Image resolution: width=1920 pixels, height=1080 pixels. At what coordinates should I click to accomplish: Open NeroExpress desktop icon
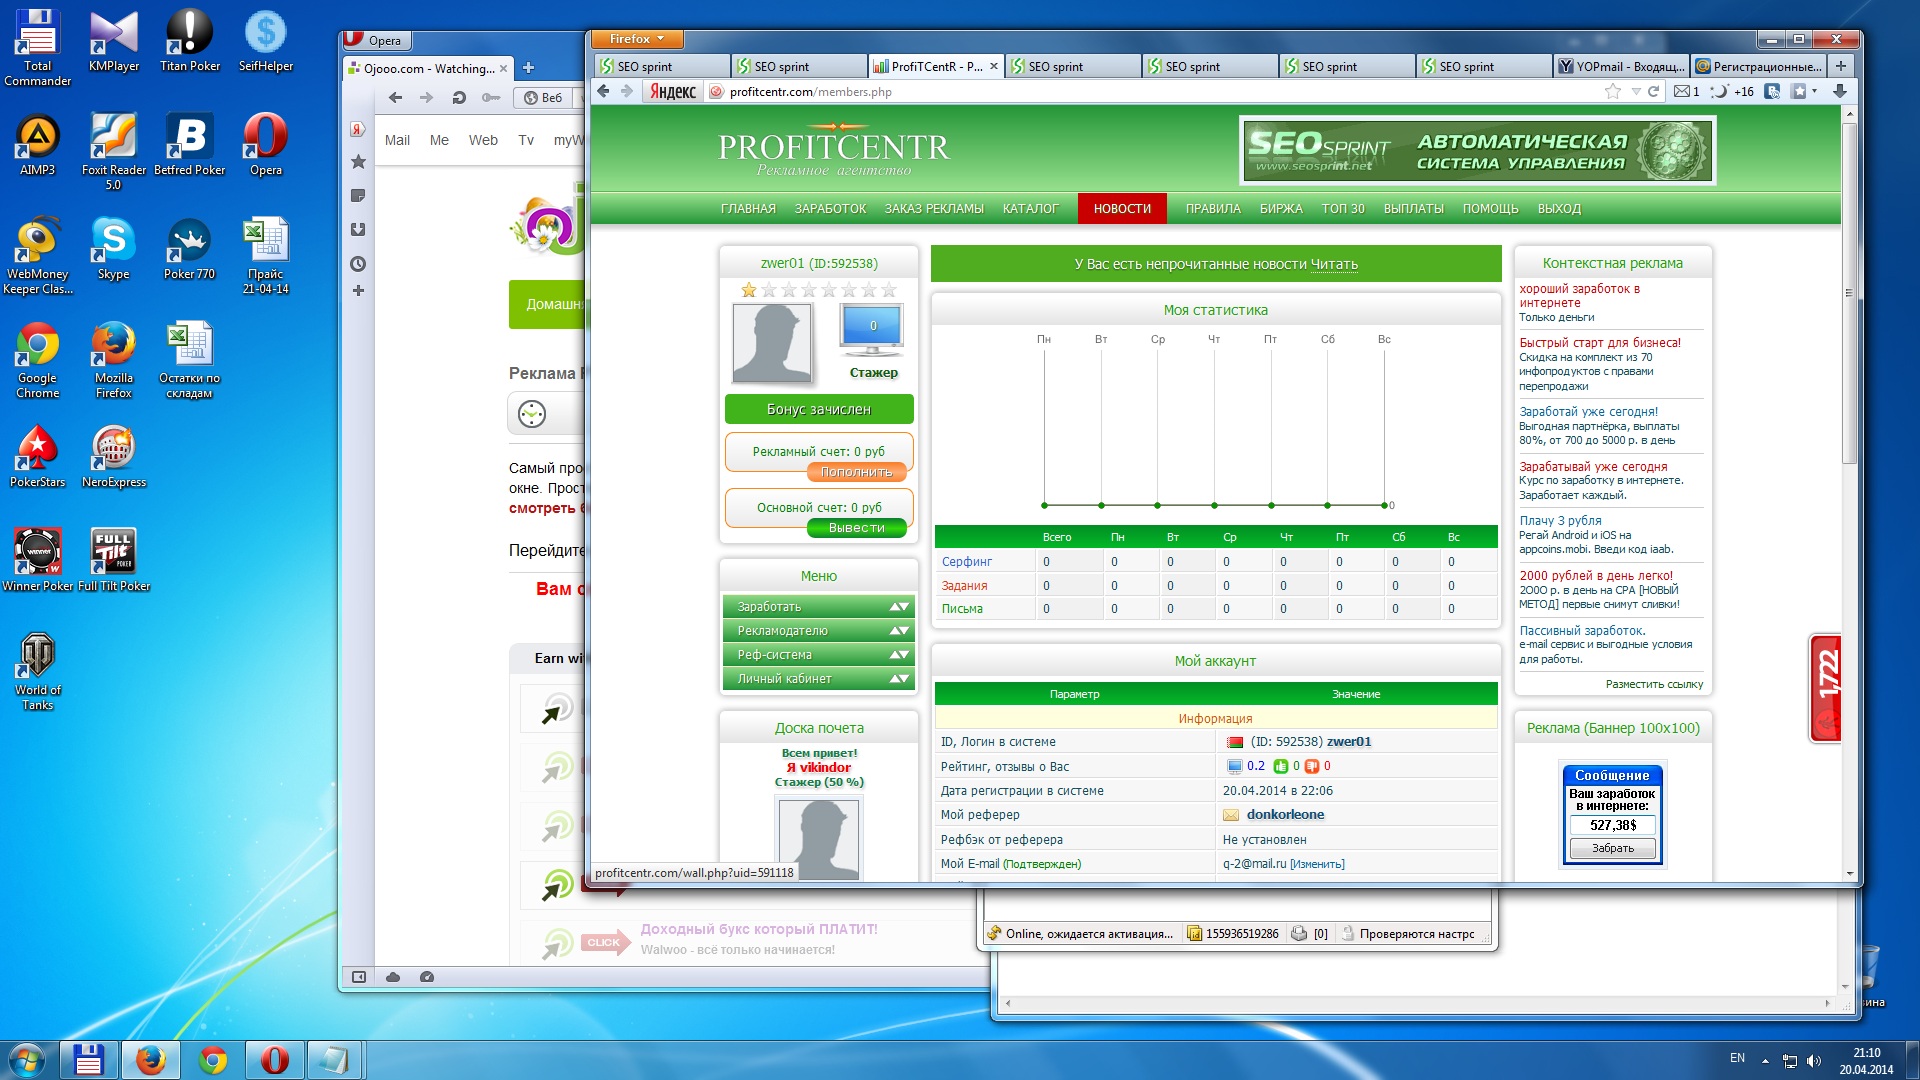click(x=114, y=456)
